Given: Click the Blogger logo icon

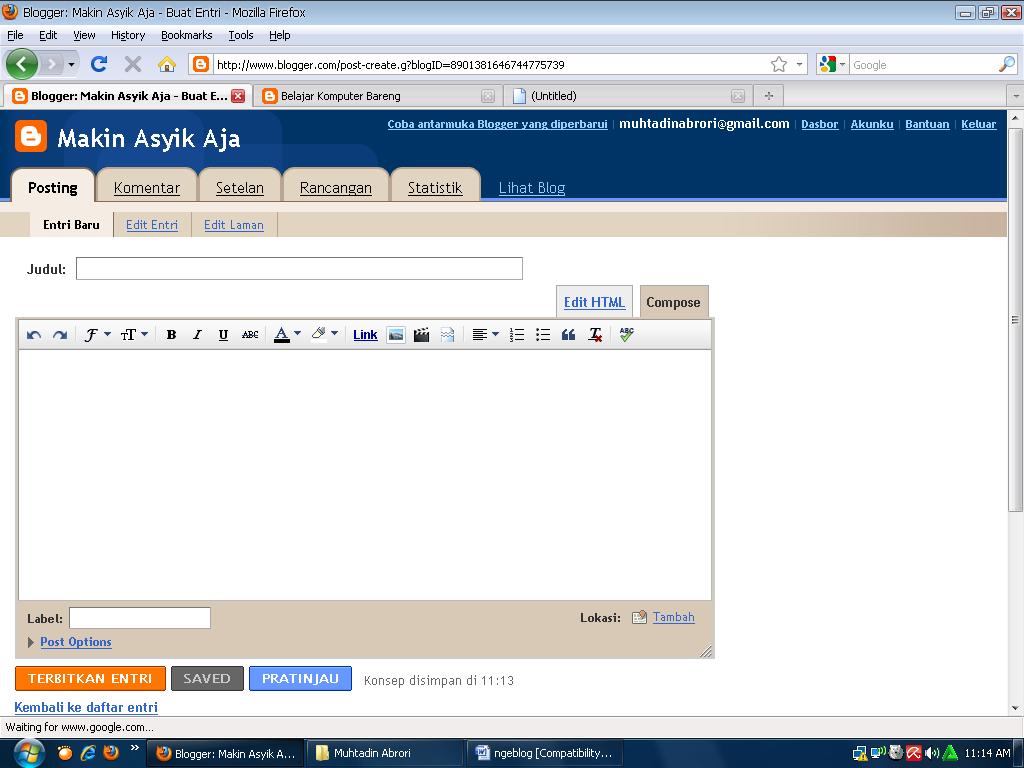Looking at the screenshot, I should (31, 136).
